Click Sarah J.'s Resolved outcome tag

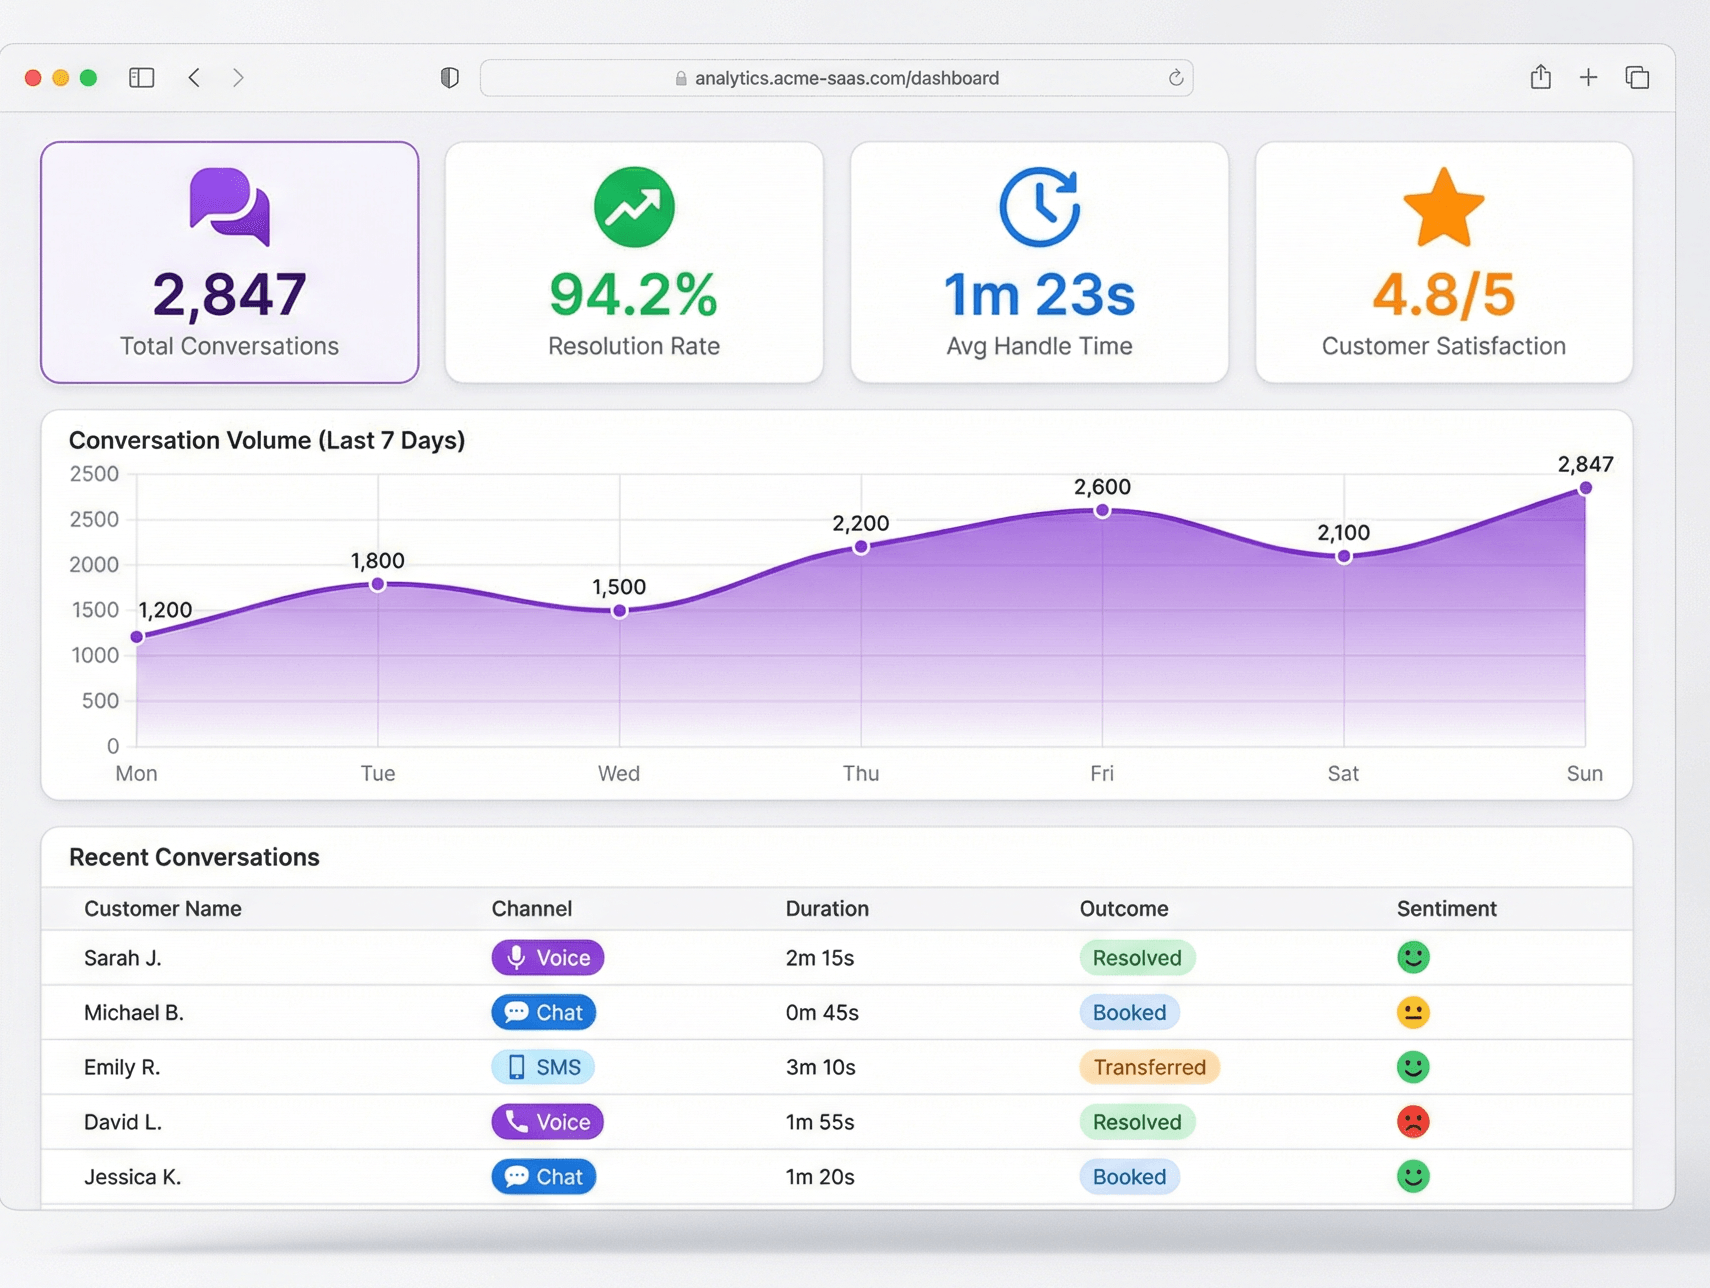1137,958
